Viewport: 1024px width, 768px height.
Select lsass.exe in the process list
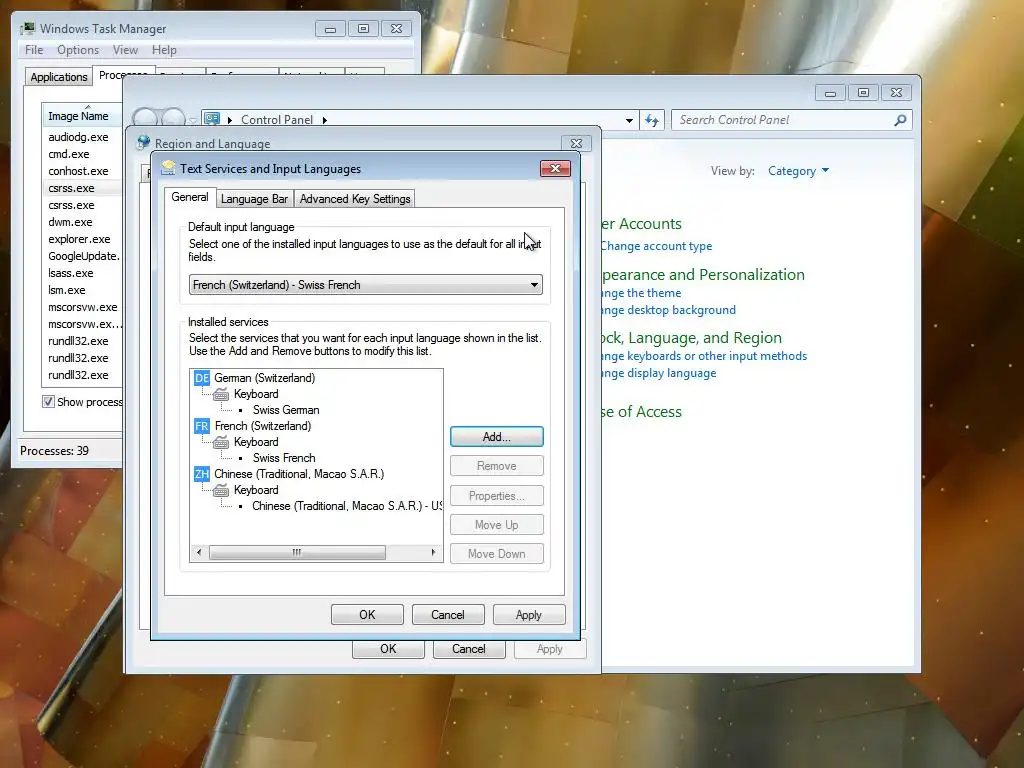[71, 273]
